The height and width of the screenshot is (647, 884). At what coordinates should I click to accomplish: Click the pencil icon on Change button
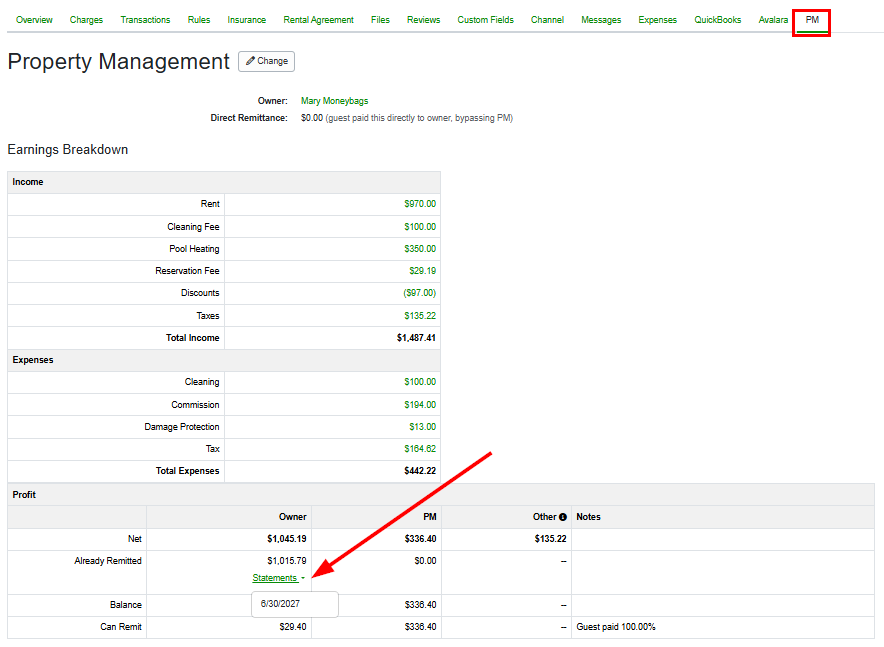click(x=250, y=61)
